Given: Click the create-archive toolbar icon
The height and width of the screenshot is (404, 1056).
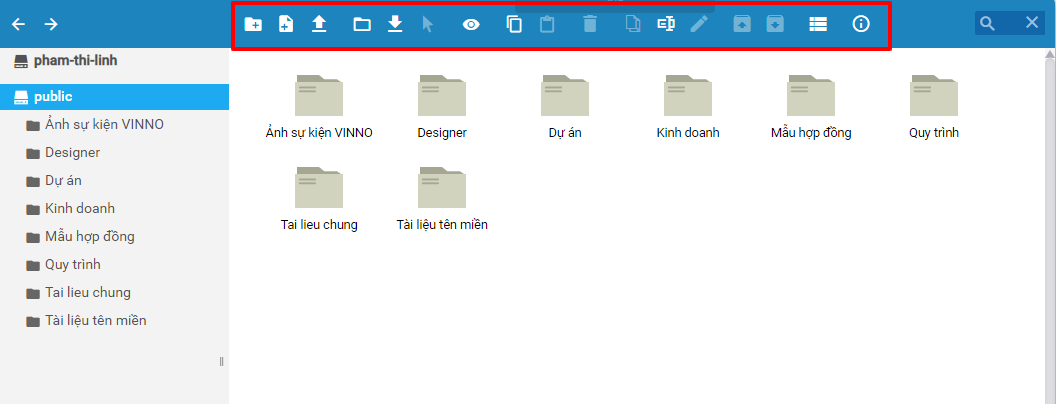Looking at the screenshot, I should (775, 24).
